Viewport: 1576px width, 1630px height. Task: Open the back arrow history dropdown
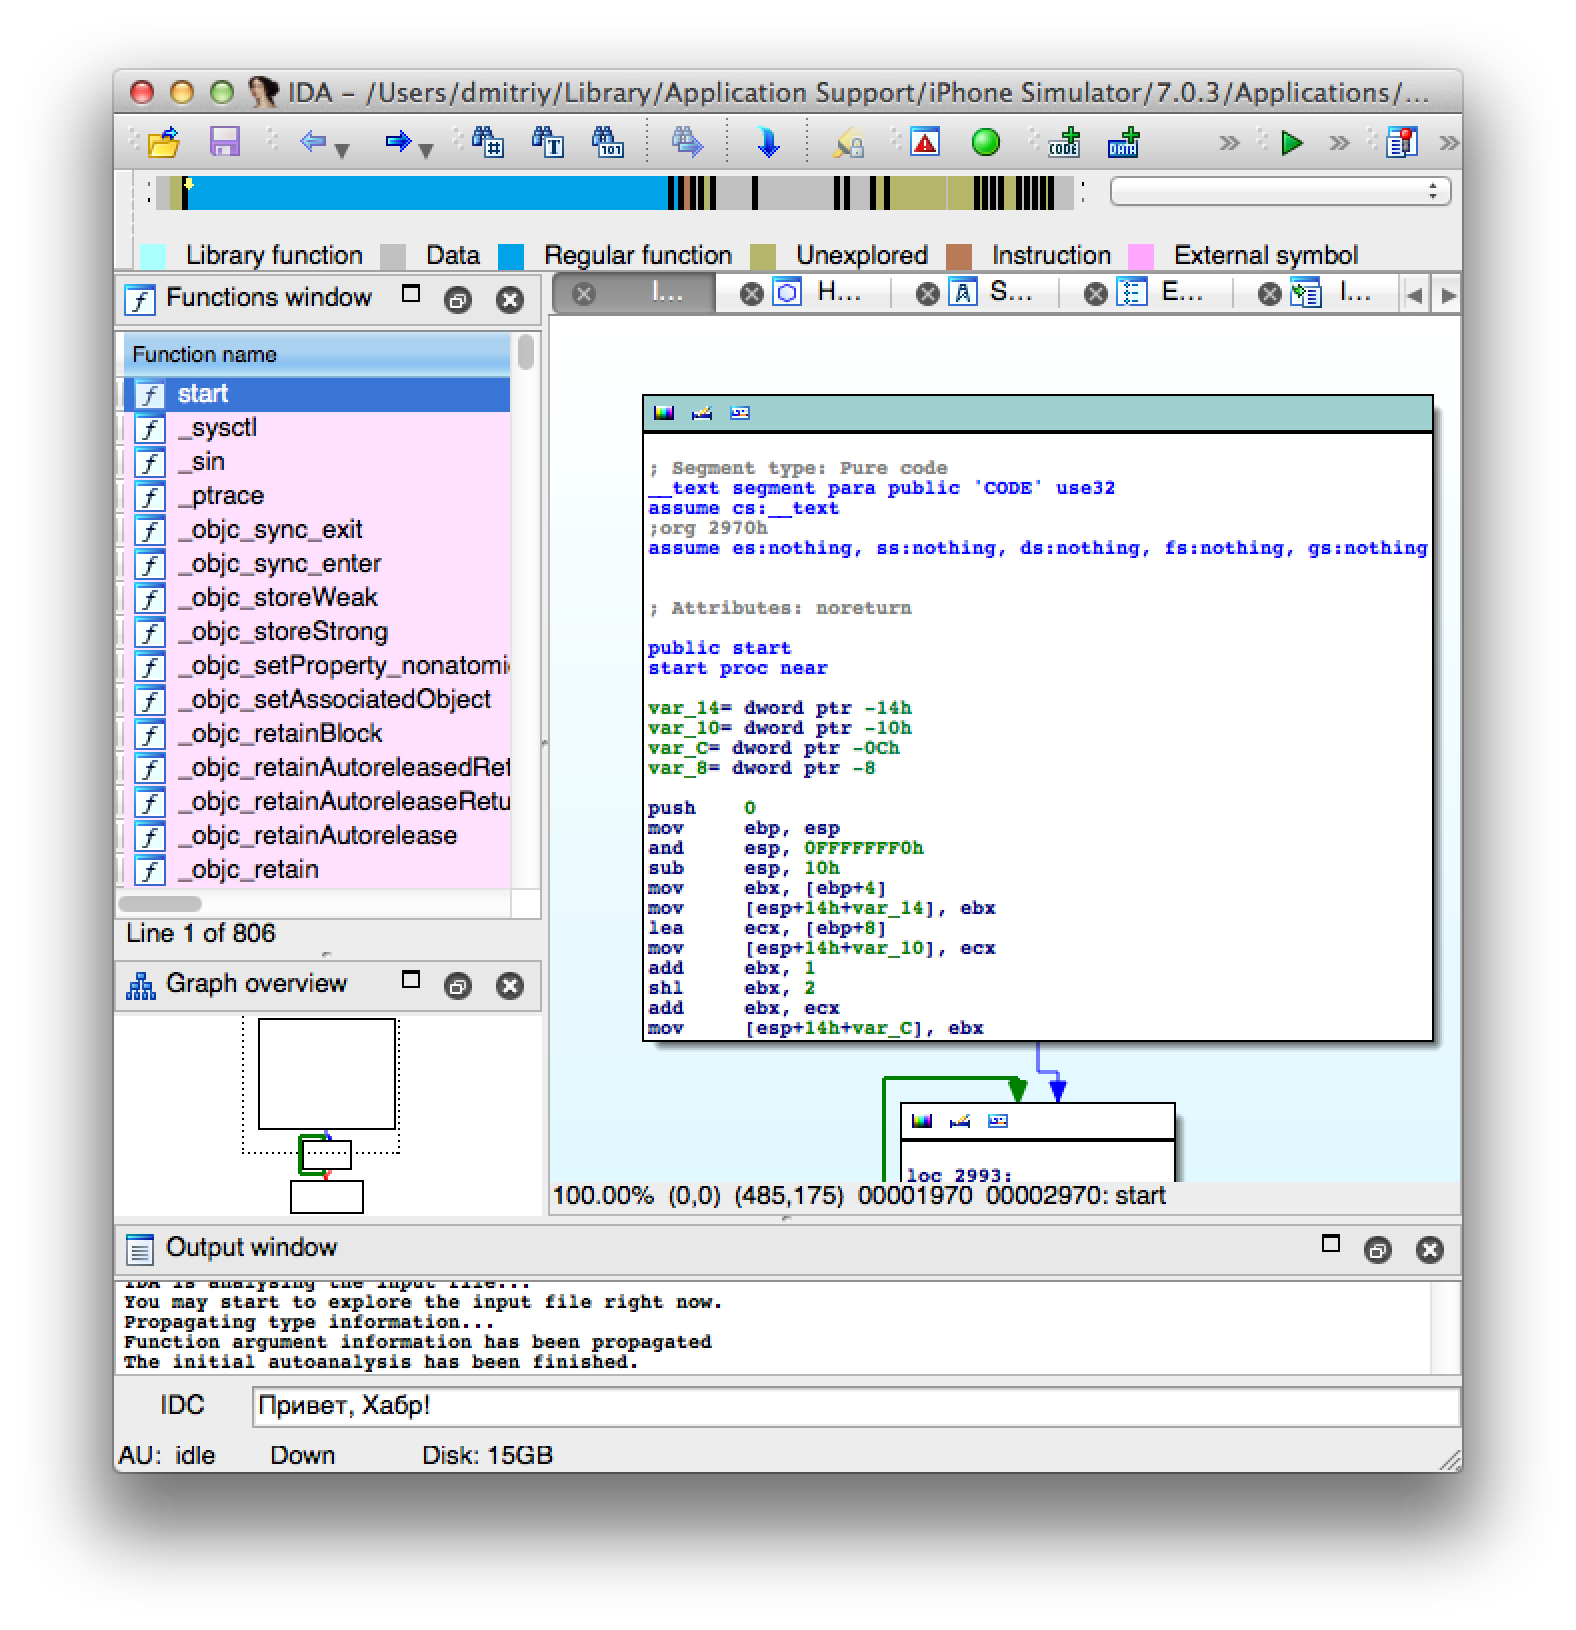click(x=342, y=150)
